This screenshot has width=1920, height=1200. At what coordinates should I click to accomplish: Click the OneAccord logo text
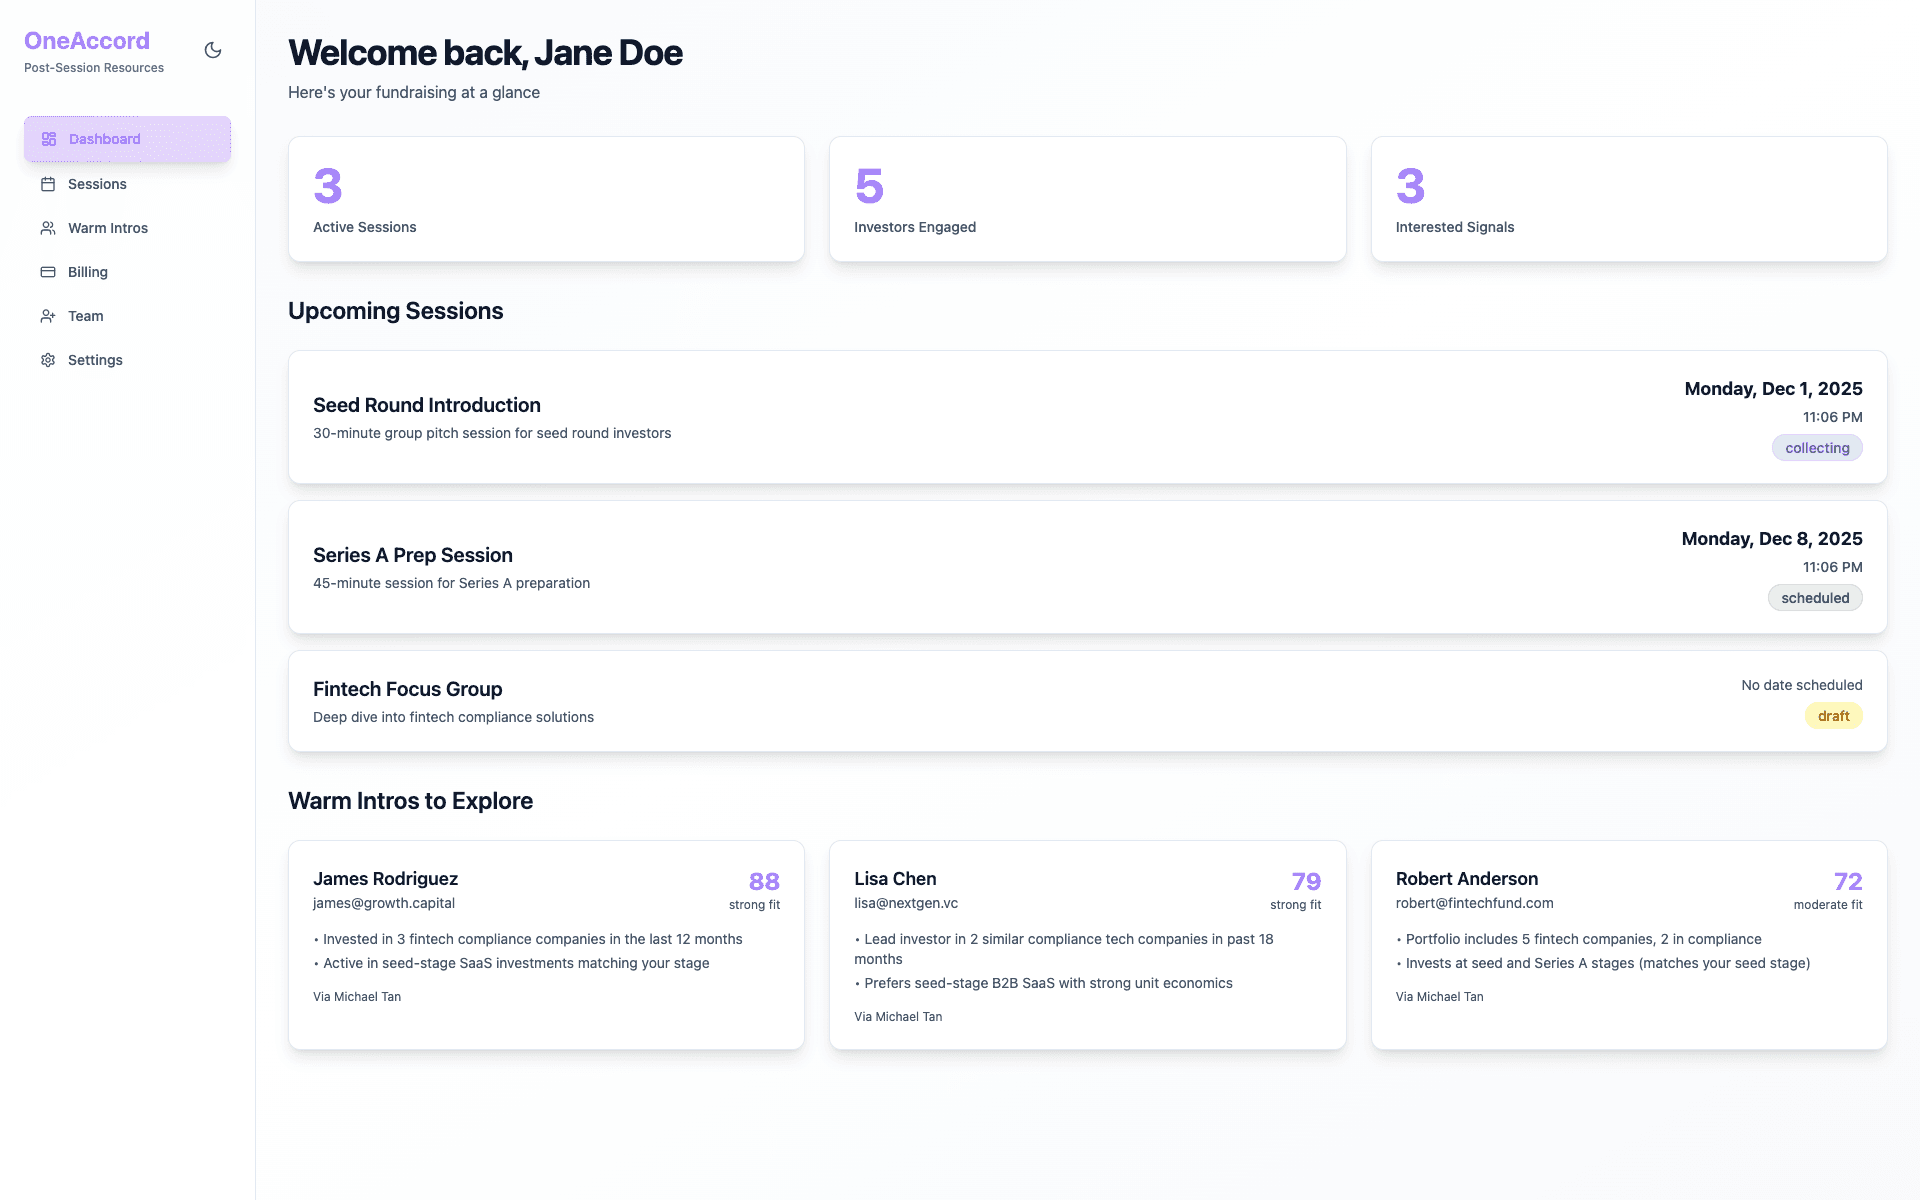click(85, 41)
